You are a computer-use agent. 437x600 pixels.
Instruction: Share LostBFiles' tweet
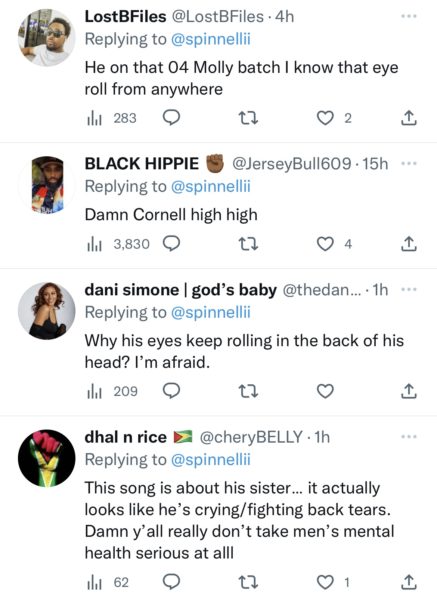coord(408,118)
